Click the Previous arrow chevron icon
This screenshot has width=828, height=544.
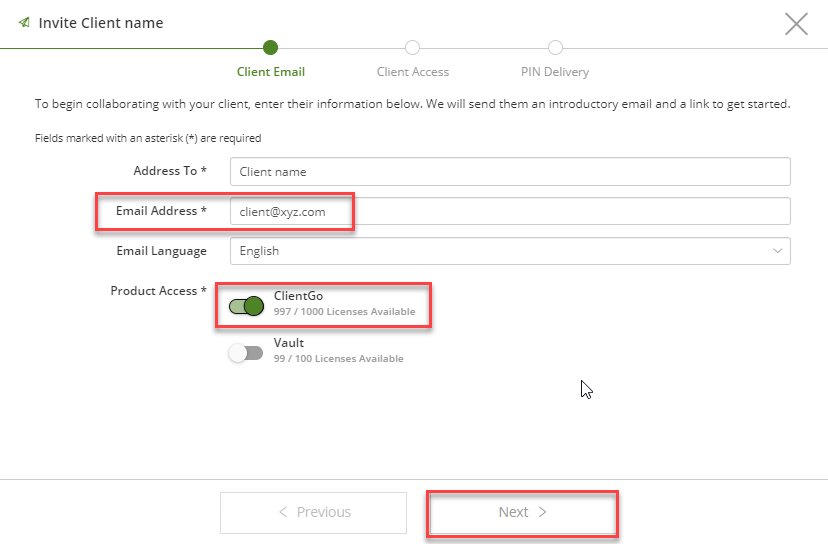pos(283,512)
